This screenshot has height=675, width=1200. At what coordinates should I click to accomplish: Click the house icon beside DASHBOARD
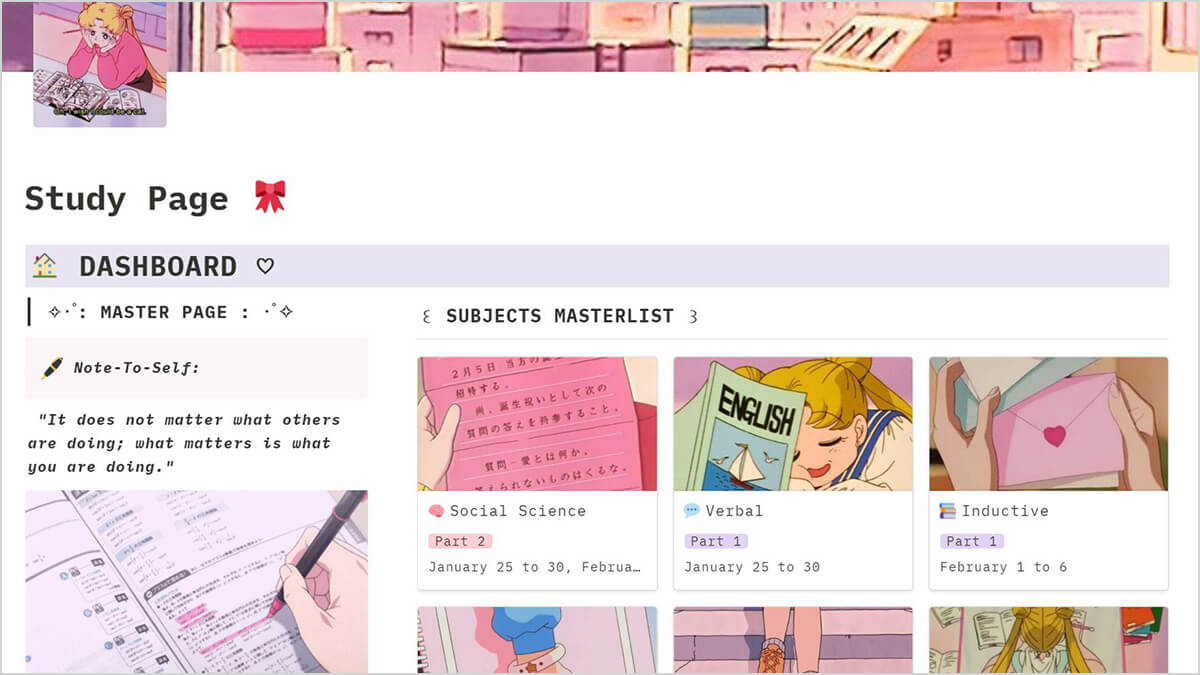coord(44,266)
